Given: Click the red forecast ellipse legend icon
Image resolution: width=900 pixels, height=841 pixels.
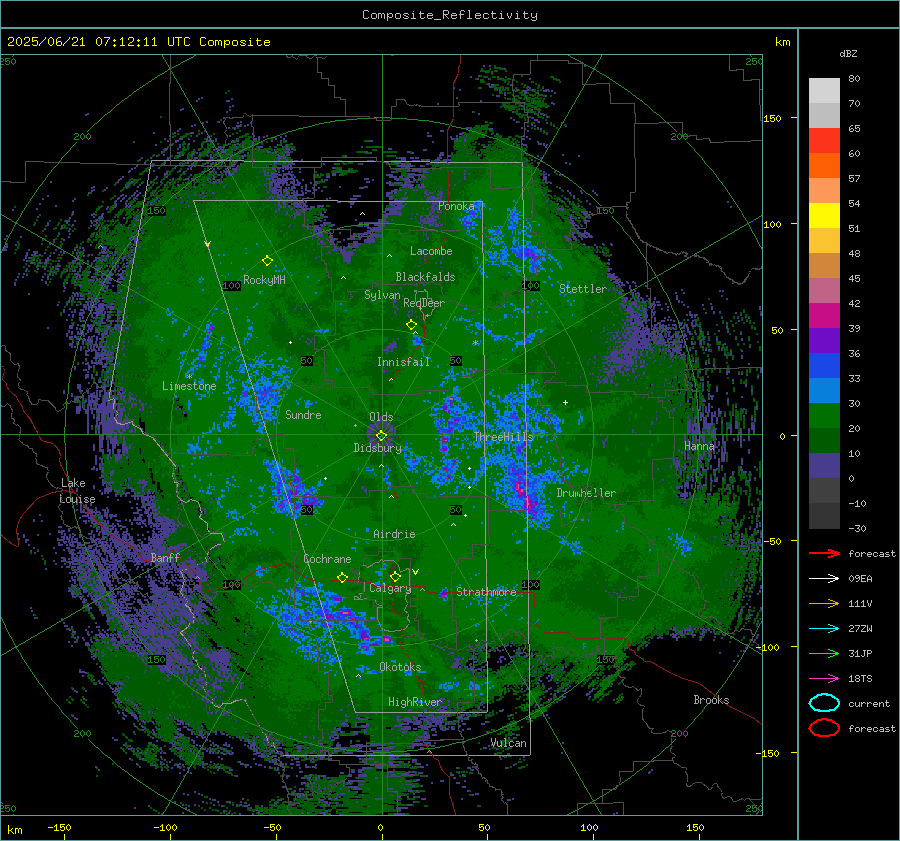Looking at the screenshot, I should pyautogui.click(x=824, y=728).
